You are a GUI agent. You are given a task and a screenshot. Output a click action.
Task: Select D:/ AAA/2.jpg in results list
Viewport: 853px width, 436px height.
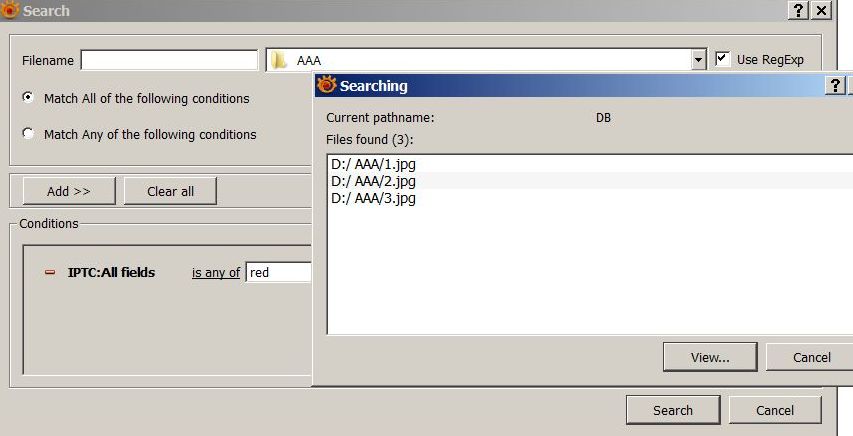click(x=373, y=181)
